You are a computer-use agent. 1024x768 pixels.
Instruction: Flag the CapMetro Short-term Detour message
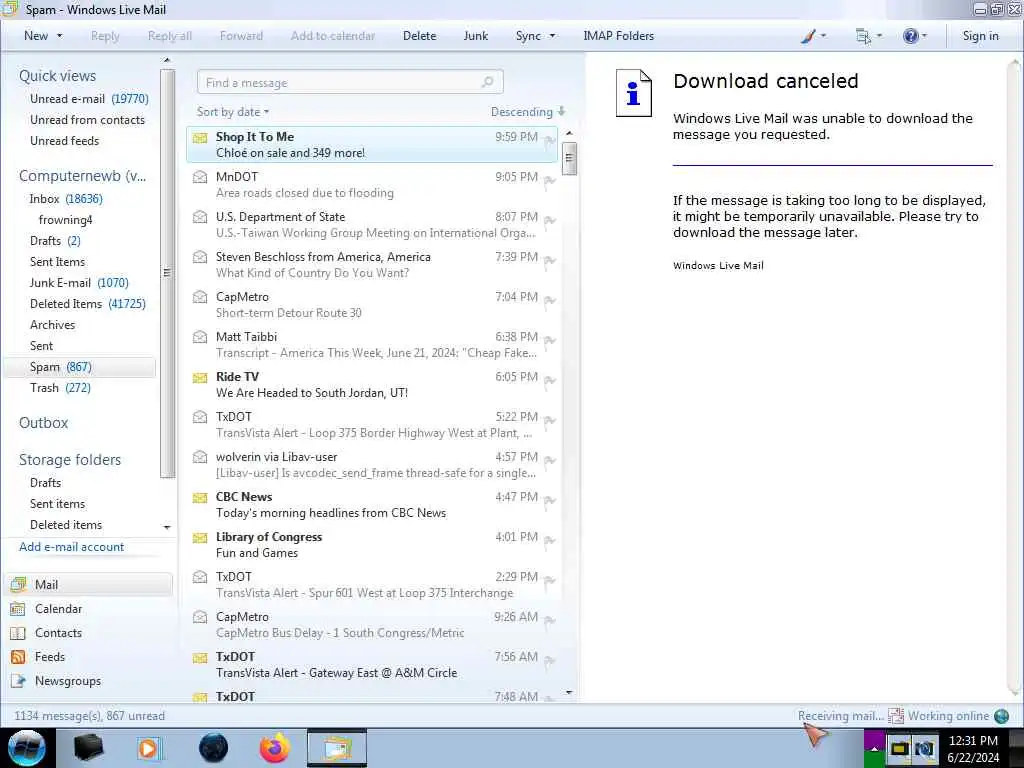click(550, 300)
